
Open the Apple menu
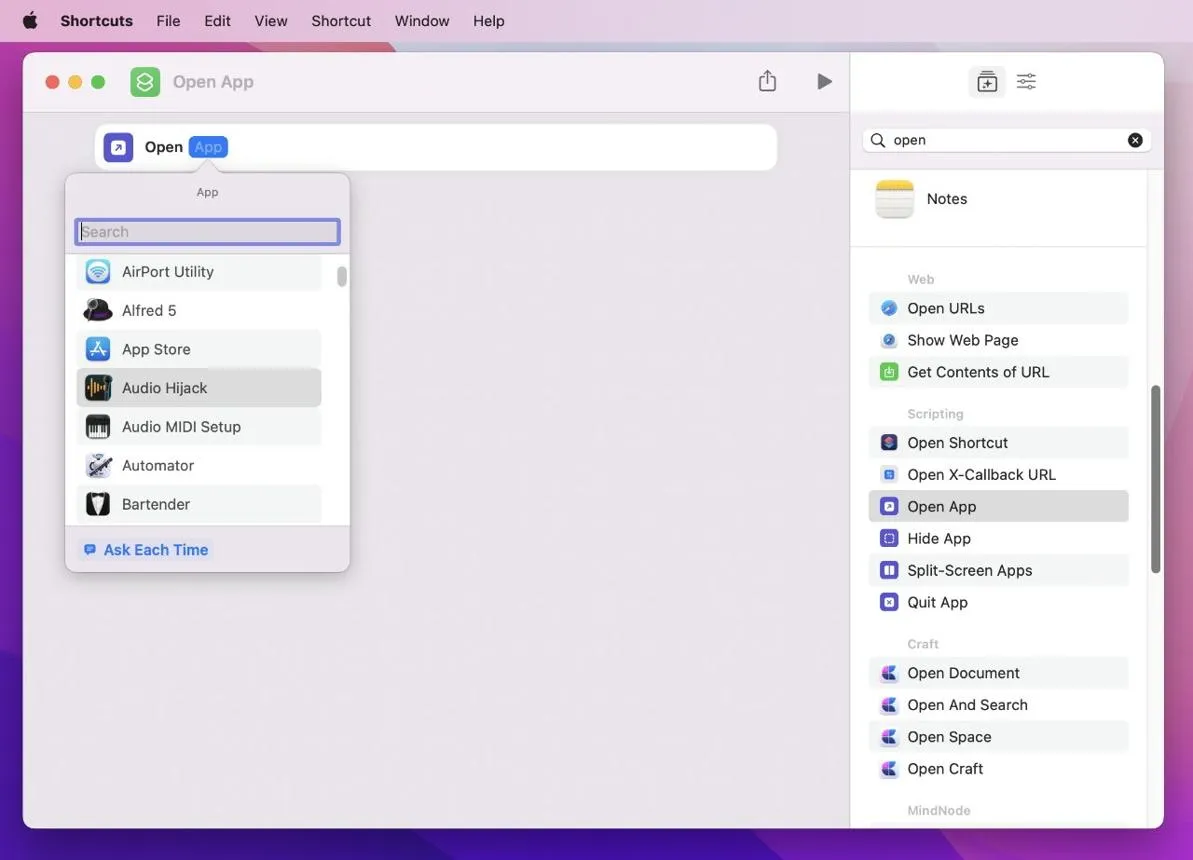30,21
